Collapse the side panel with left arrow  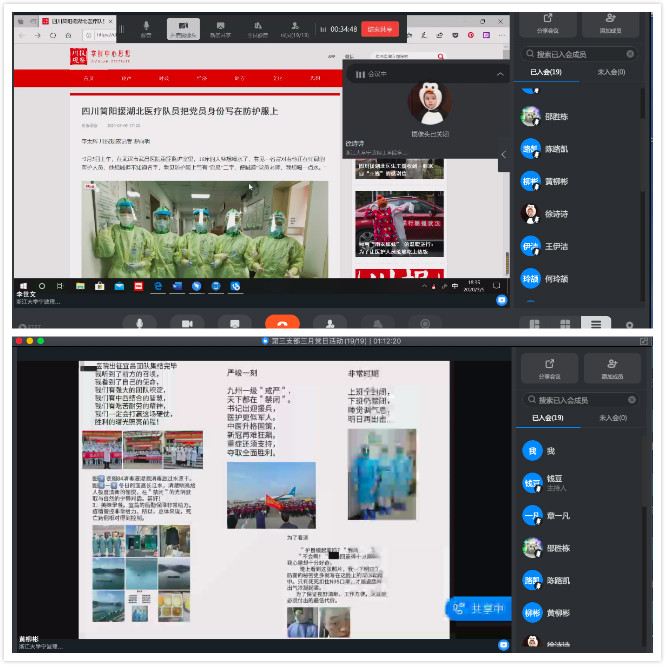[x=503, y=153]
